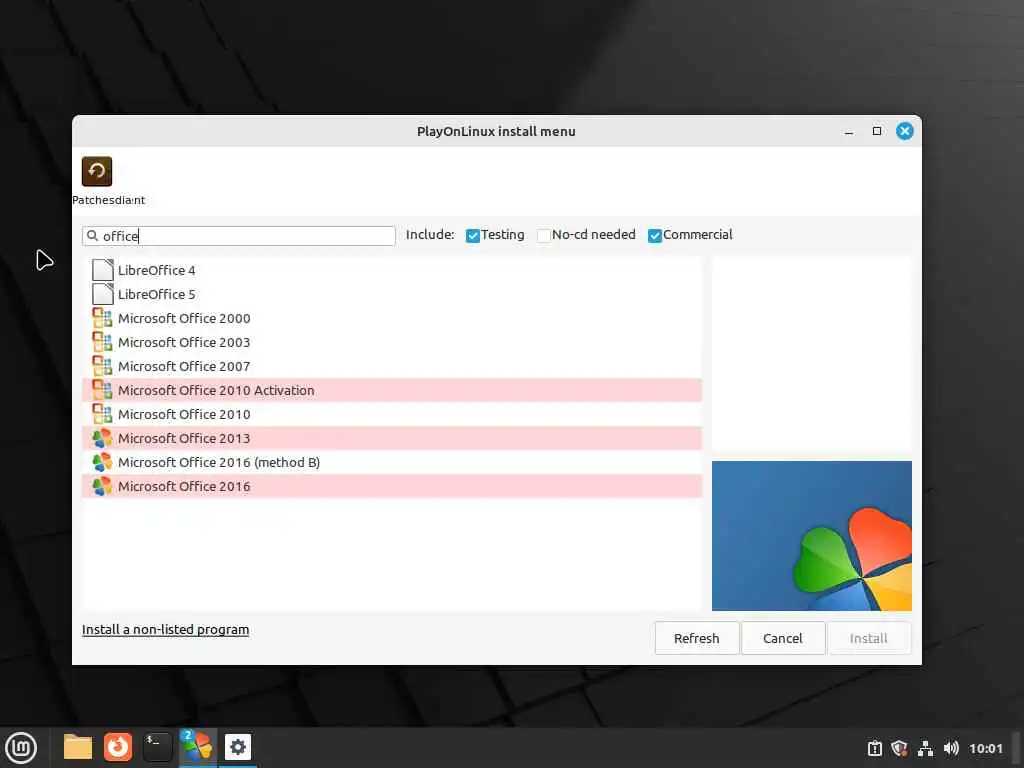Toggle the Commercial checkbox
Image resolution: width=1024 pixels, height=768 pixels.
(655, 236)
